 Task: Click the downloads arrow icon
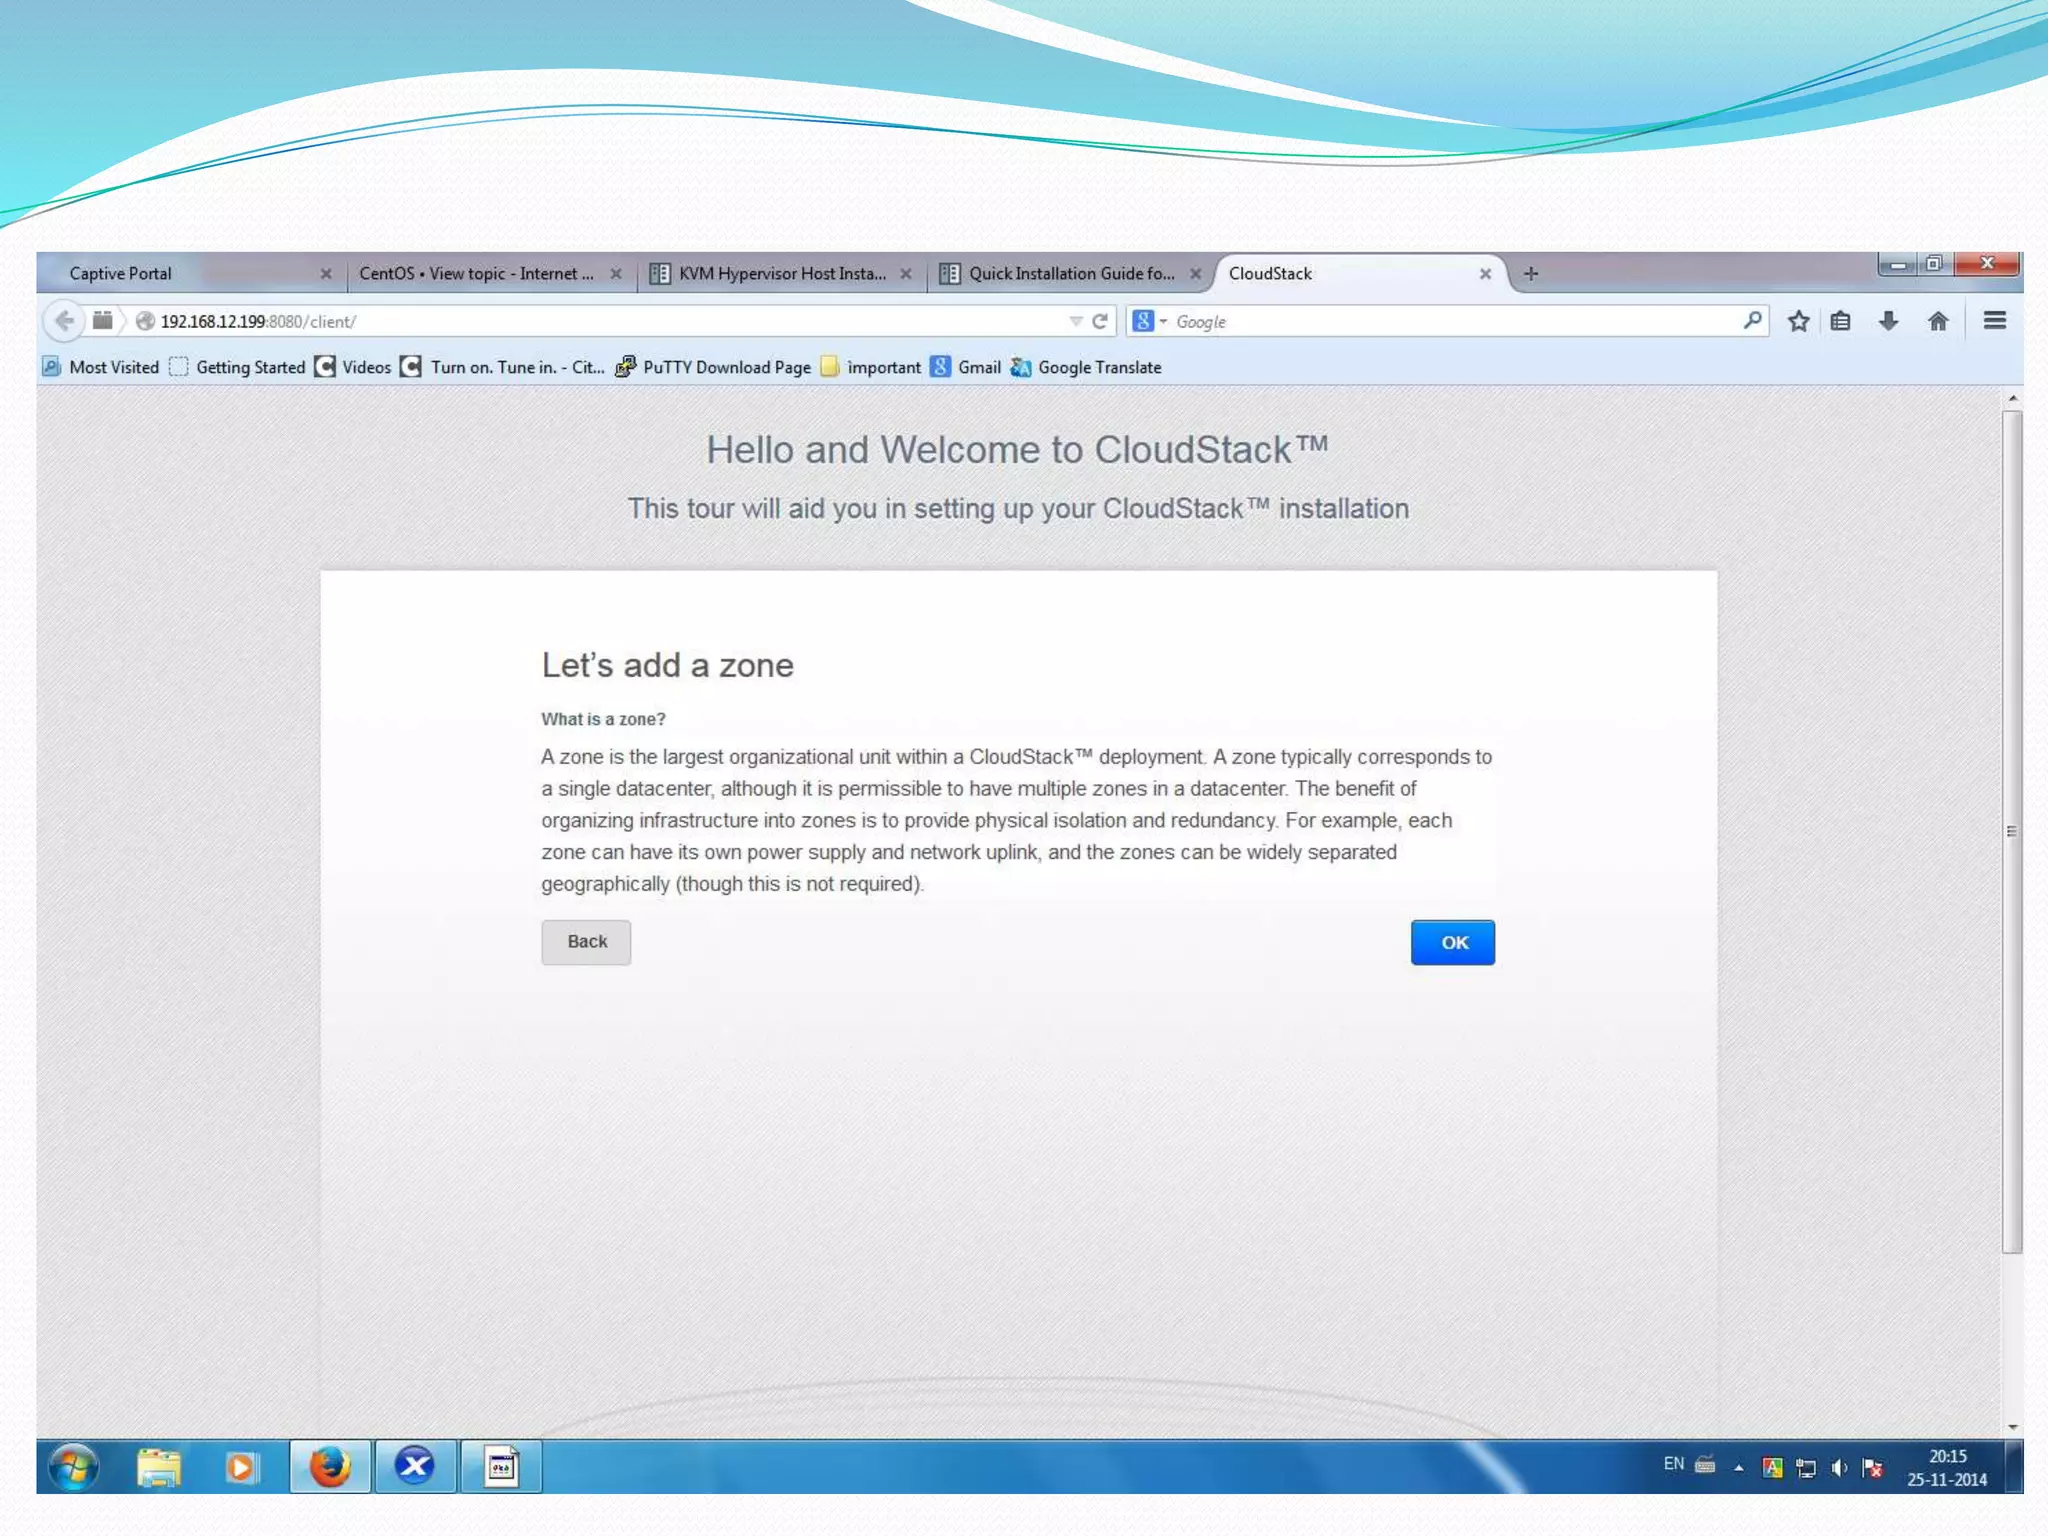coord(1888,321)
